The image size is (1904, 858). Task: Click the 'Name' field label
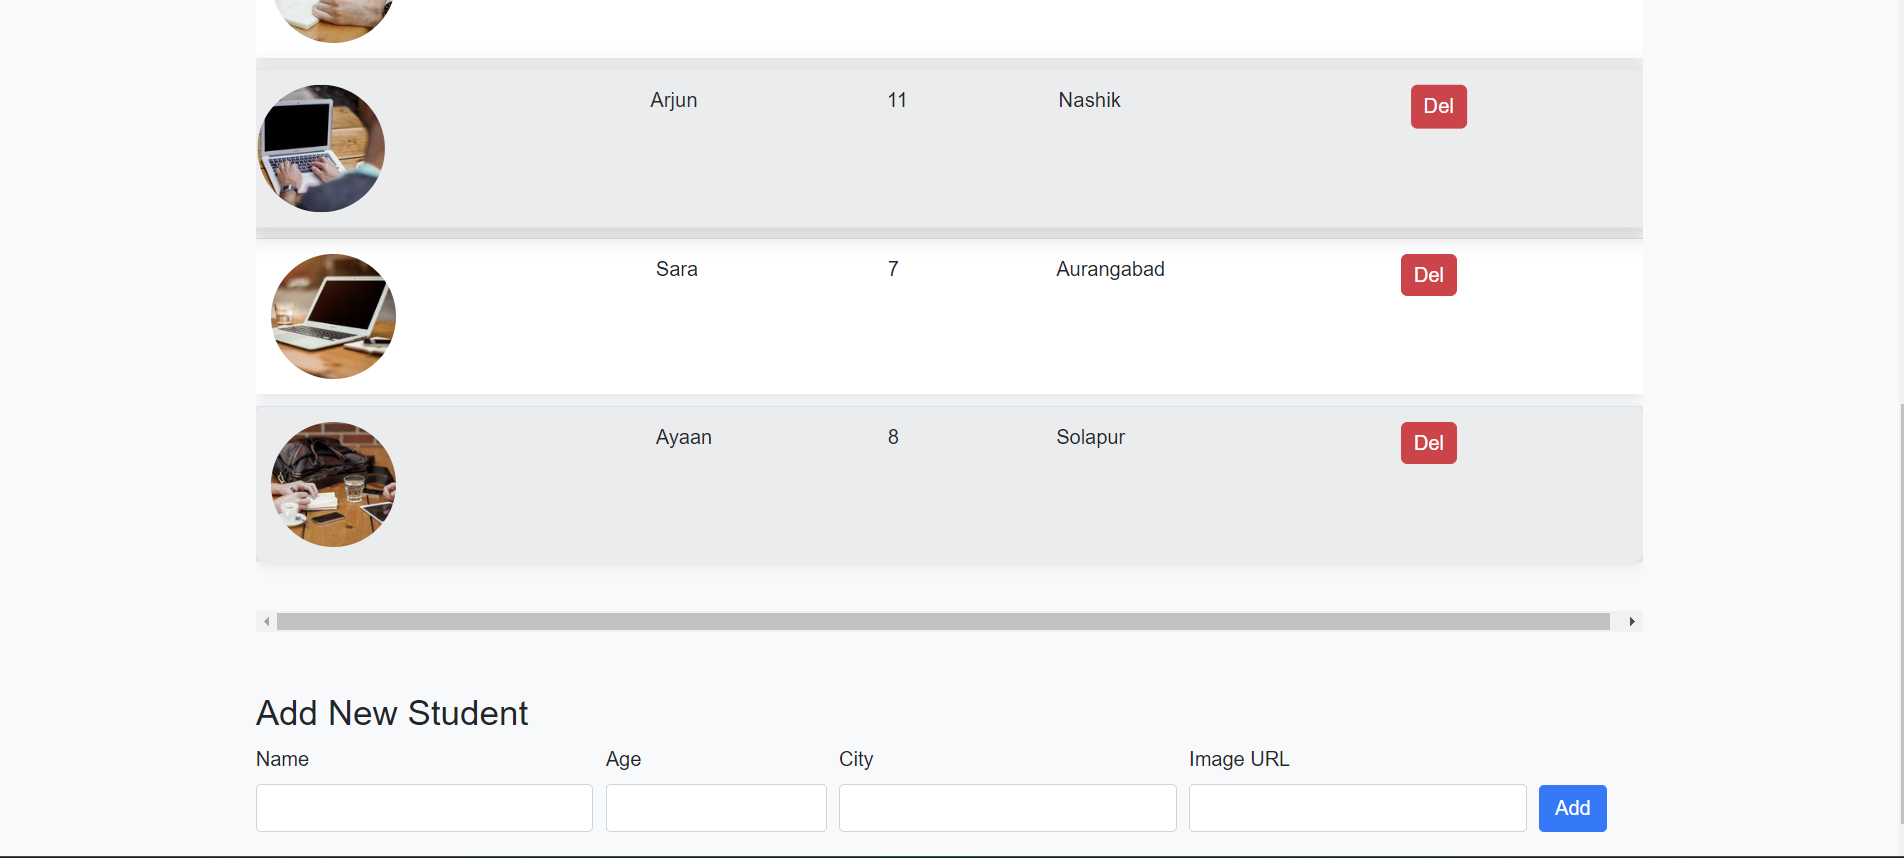click(282, 759)
